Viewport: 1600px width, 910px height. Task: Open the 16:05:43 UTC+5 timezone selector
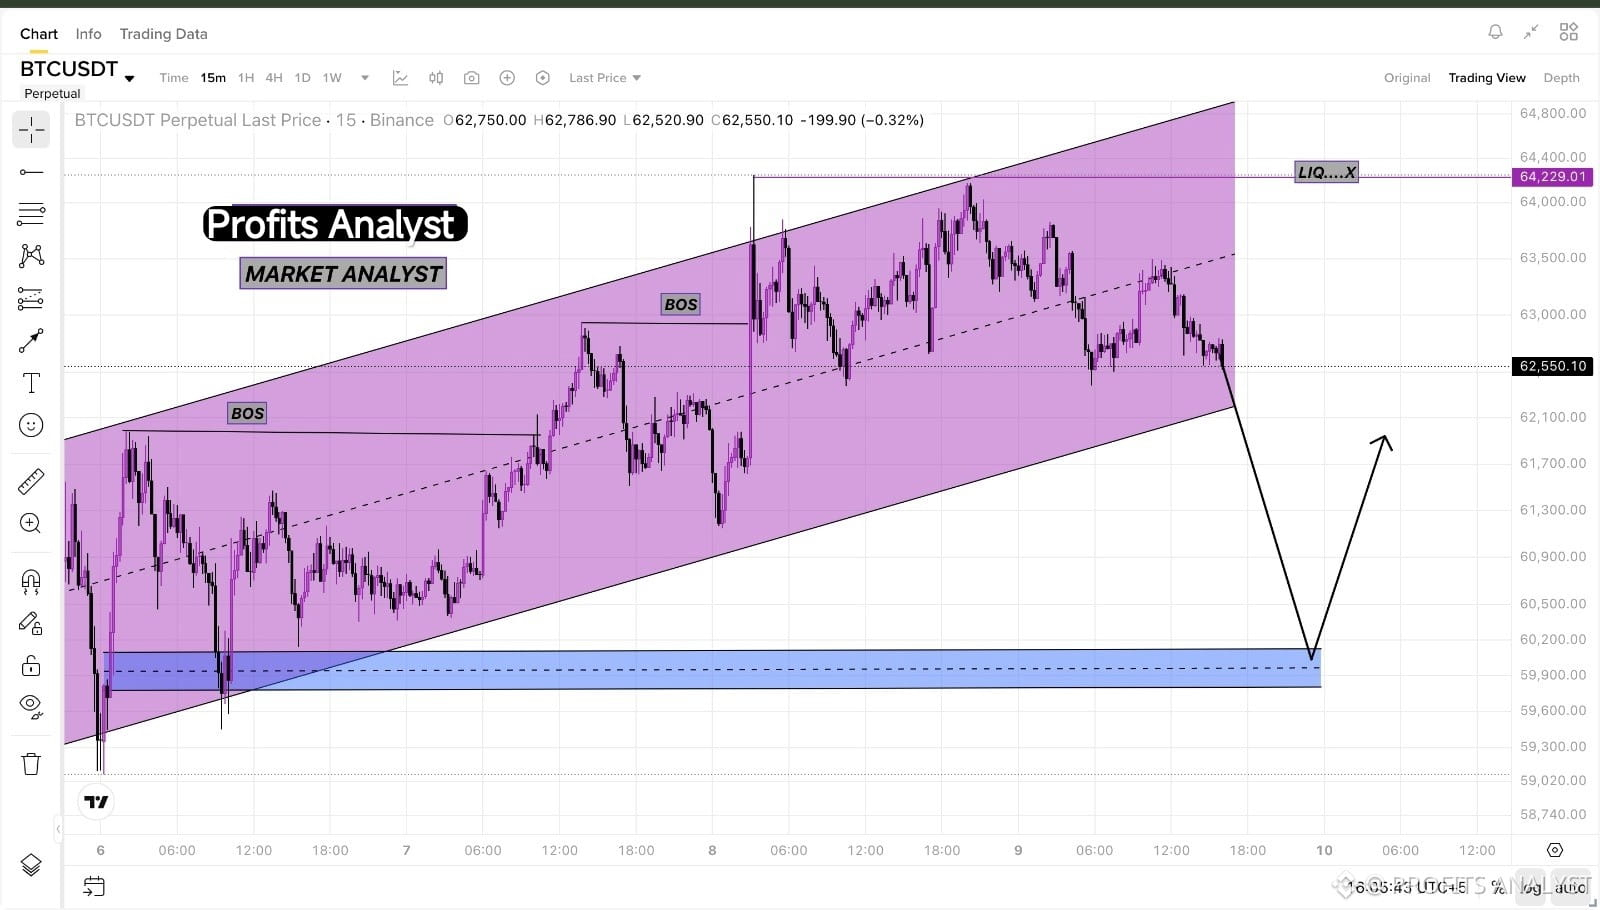click(x=1407, y=886)
